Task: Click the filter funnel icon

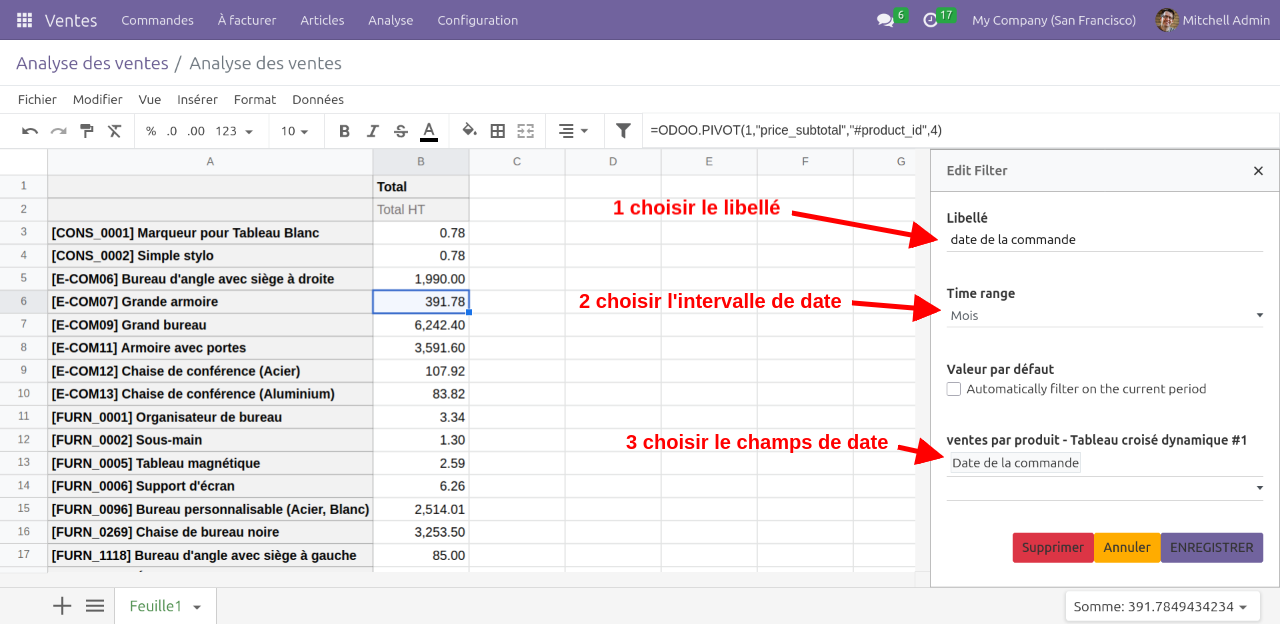Action: [x=623, y=131]
